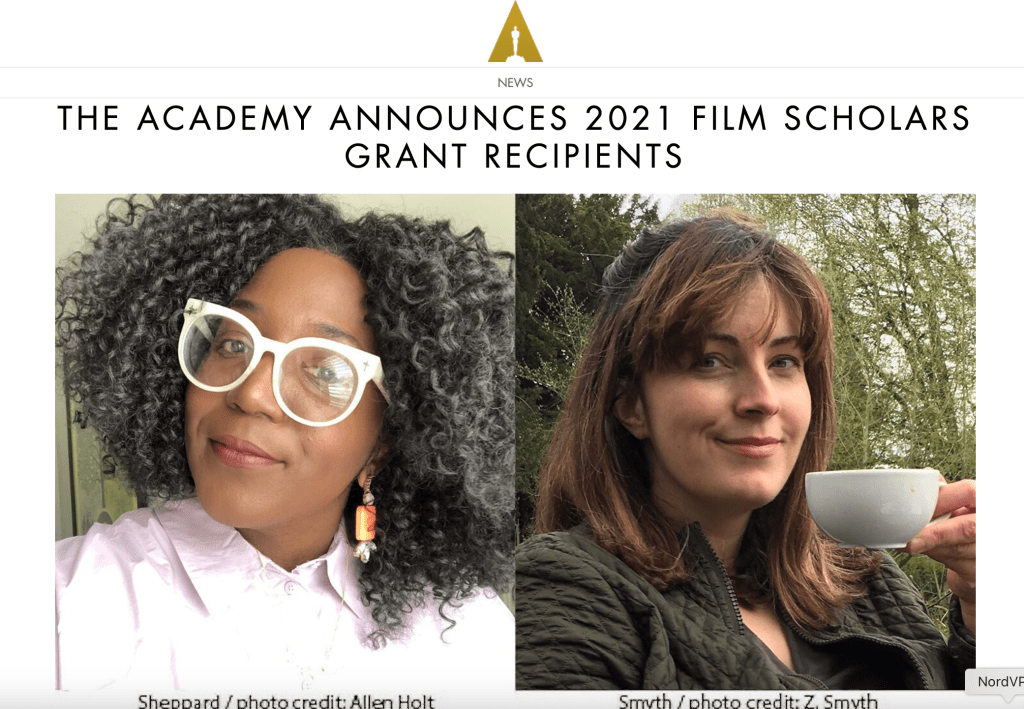
Task: Click the Oscar statuette silhouette in the logo
Action: (x=515, y=41)
